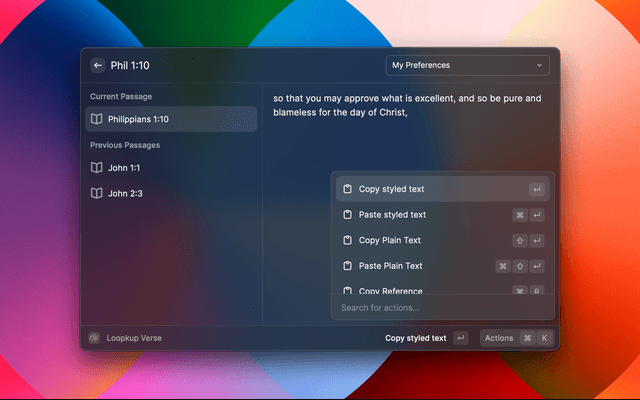Click the book icon next to John 2:3
Screen dimensions: 640x400
(x=97, y=193)
